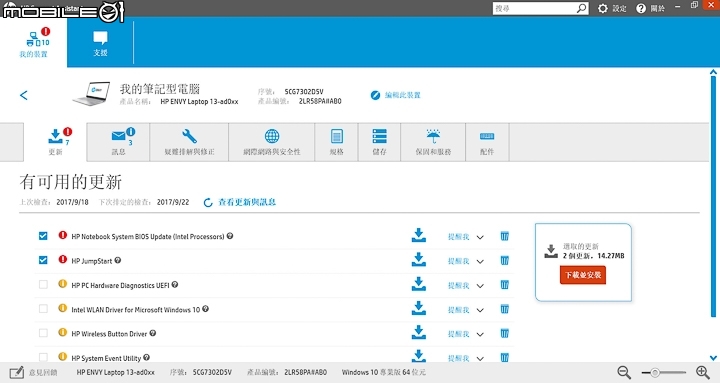This screenshot has width=720, height=383.
Task: Go back with the left arrow
Action: [24, 95]
